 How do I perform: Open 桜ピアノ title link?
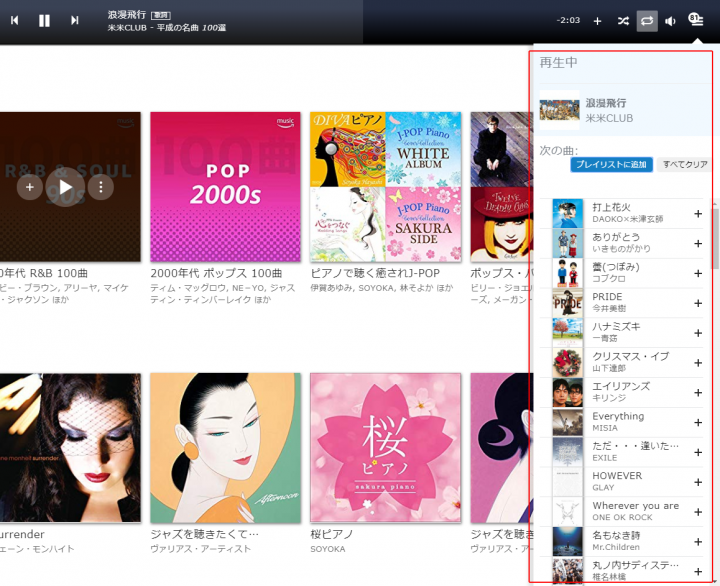pyautogui.click(x=332, y=534)
